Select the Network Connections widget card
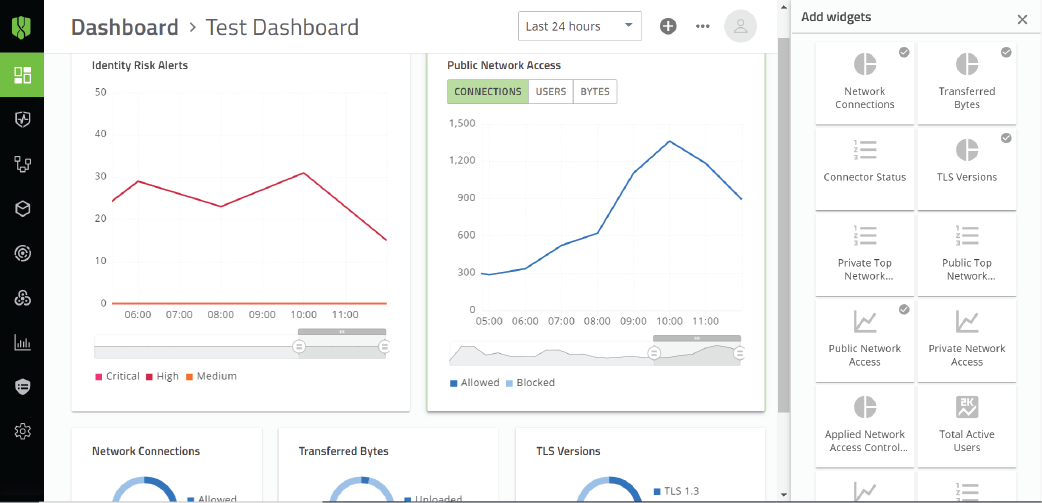1042x503 pixels. pyautogui.click(x=865, y=83)
